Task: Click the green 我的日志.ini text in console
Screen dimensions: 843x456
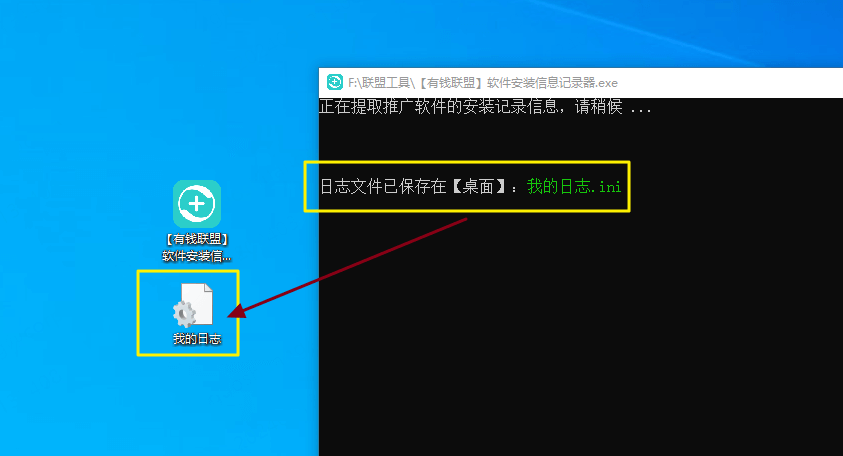Action: pos(574,187)
